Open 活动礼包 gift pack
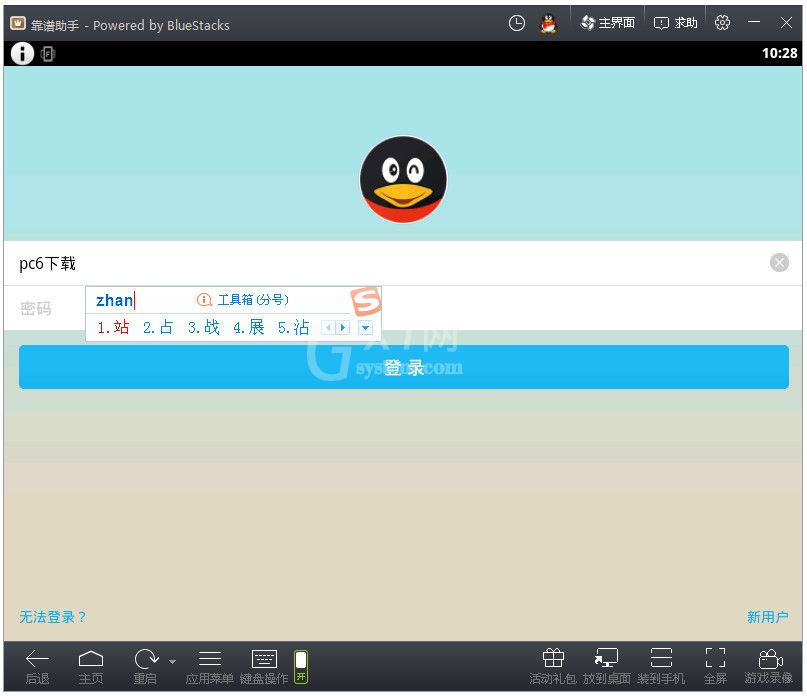Screen dimensions: 807x696 click(553, 667)
